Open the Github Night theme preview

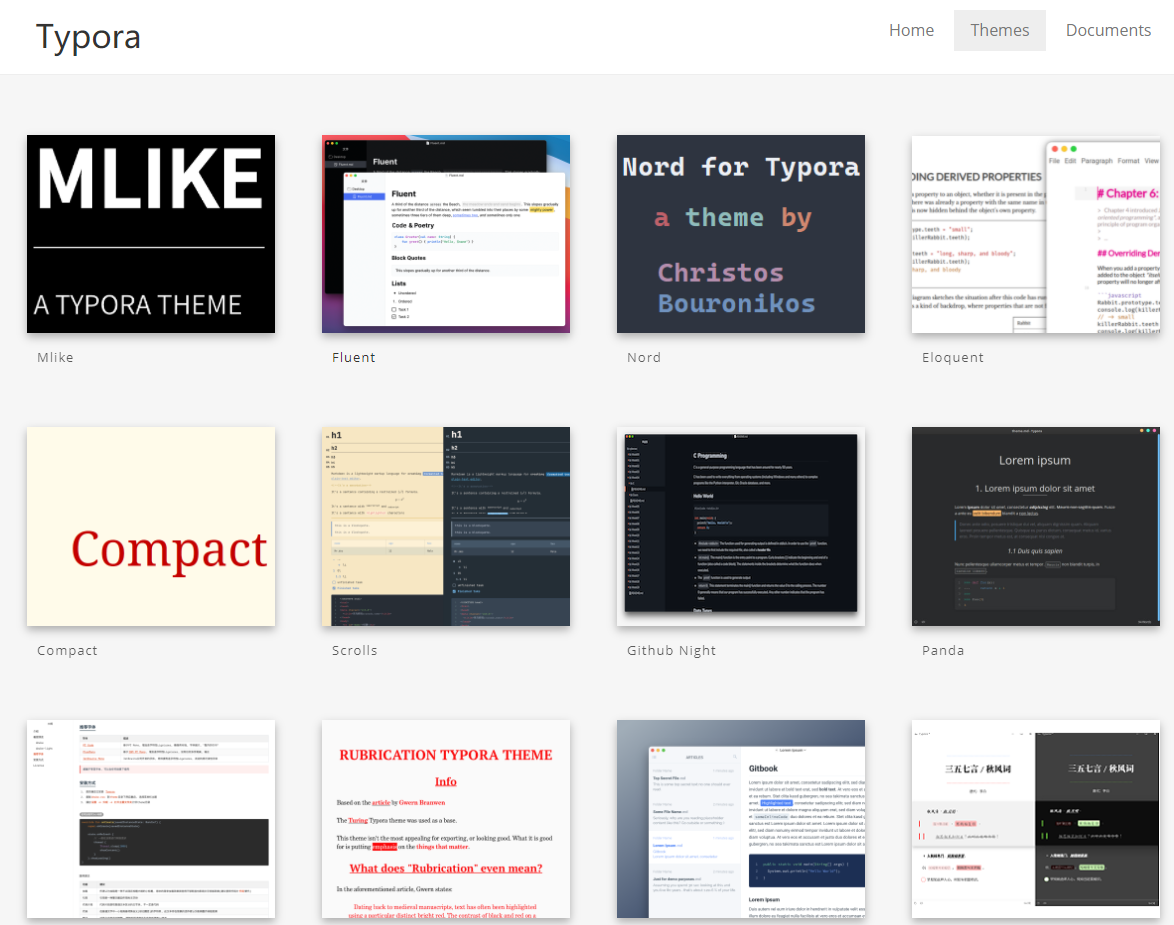pos(741,527)
